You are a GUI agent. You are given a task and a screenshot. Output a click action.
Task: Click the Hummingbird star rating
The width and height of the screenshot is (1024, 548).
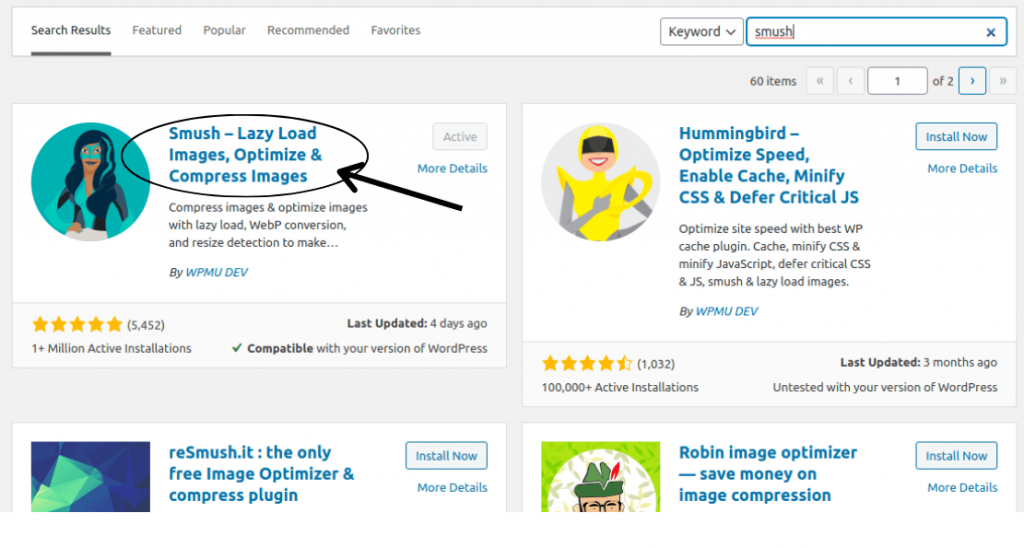[587, 363]
